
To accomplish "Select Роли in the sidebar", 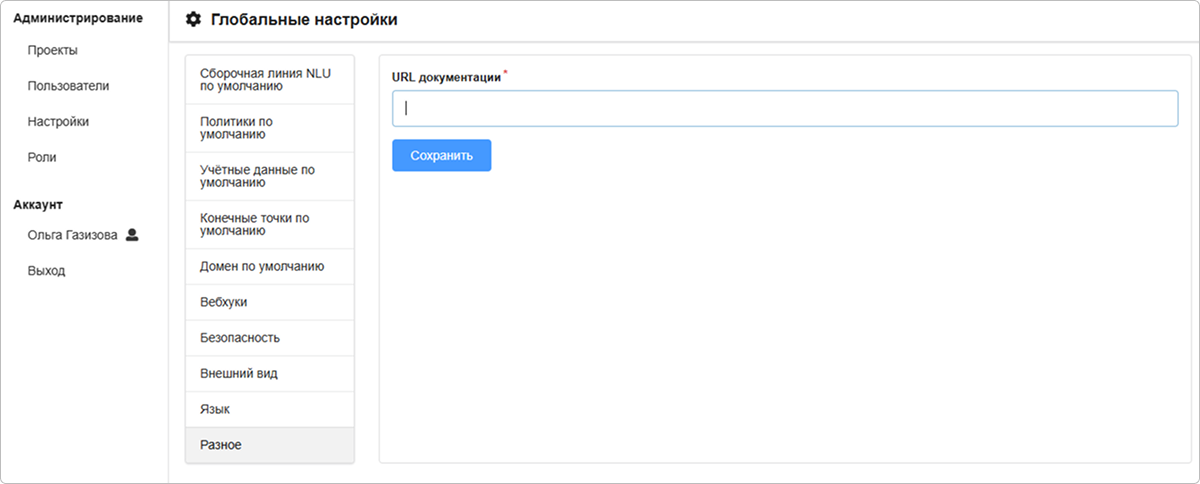I will pos(42,157).
